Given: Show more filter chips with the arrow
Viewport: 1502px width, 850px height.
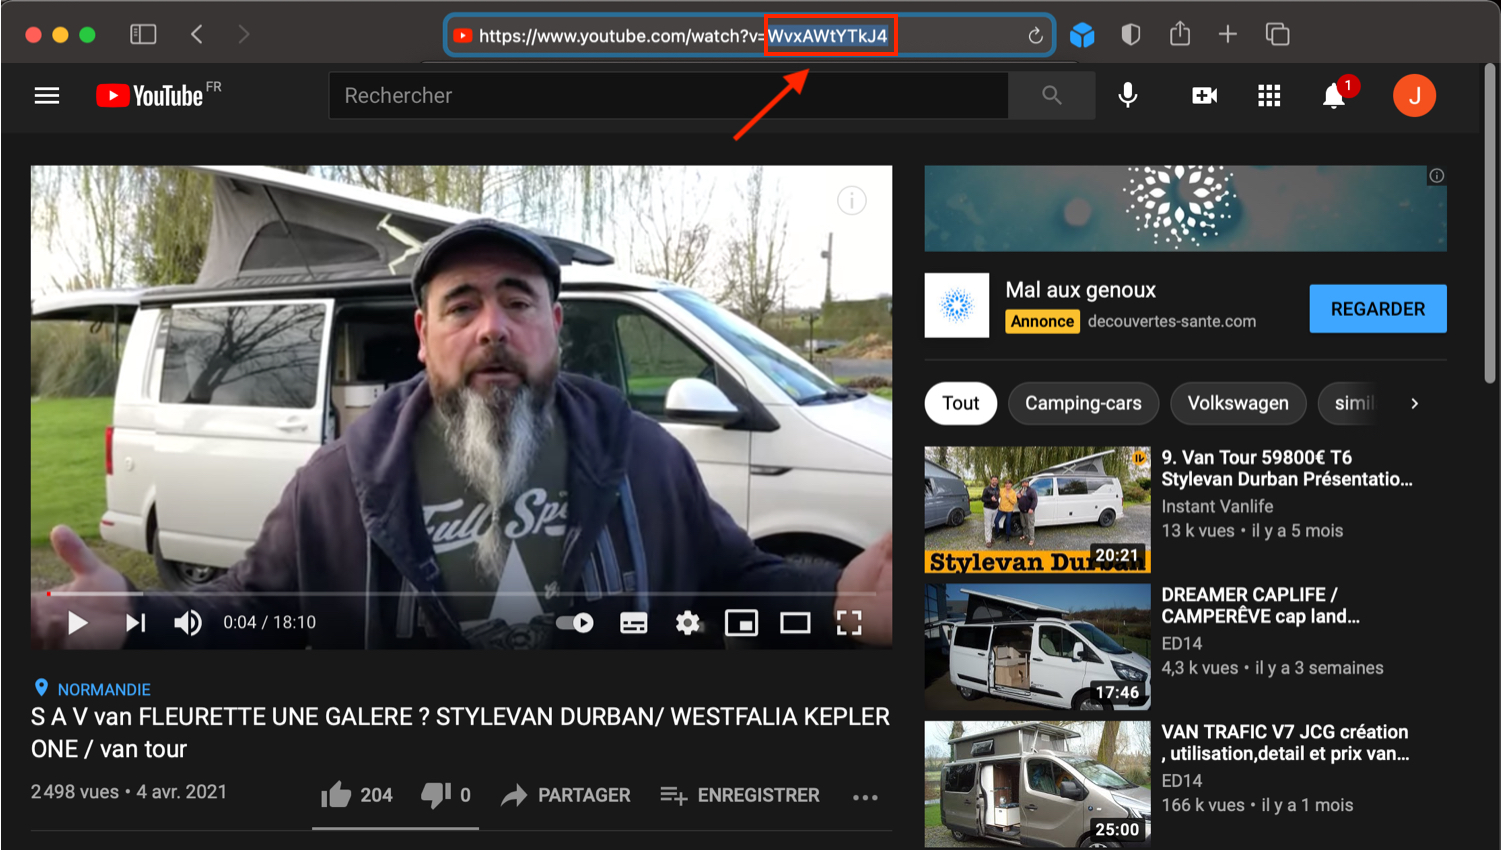Looking at the screenshot, I should click(1414, 404).
